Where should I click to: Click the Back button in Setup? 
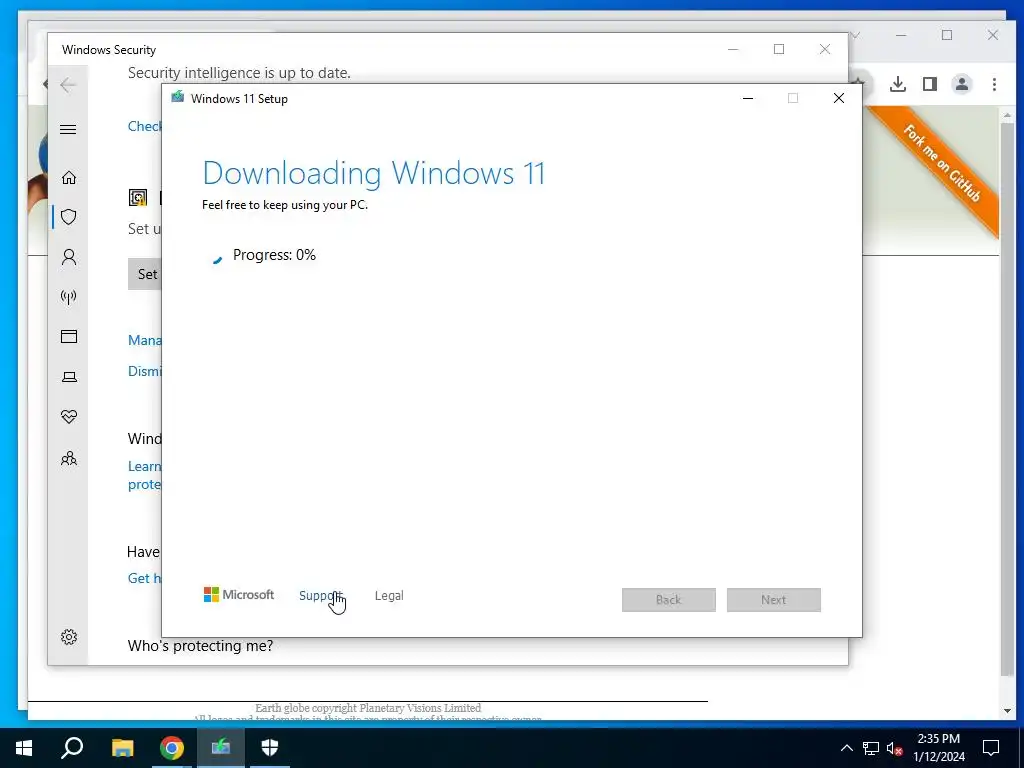point(669,600)
